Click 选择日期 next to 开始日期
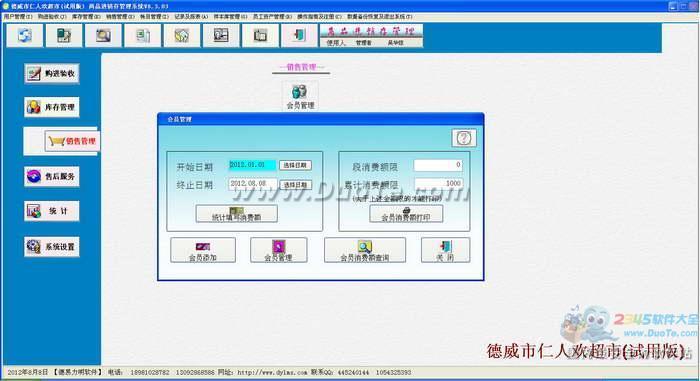This screenshot has width=700, height=381. pyautogui.click(x=295, y=165)
